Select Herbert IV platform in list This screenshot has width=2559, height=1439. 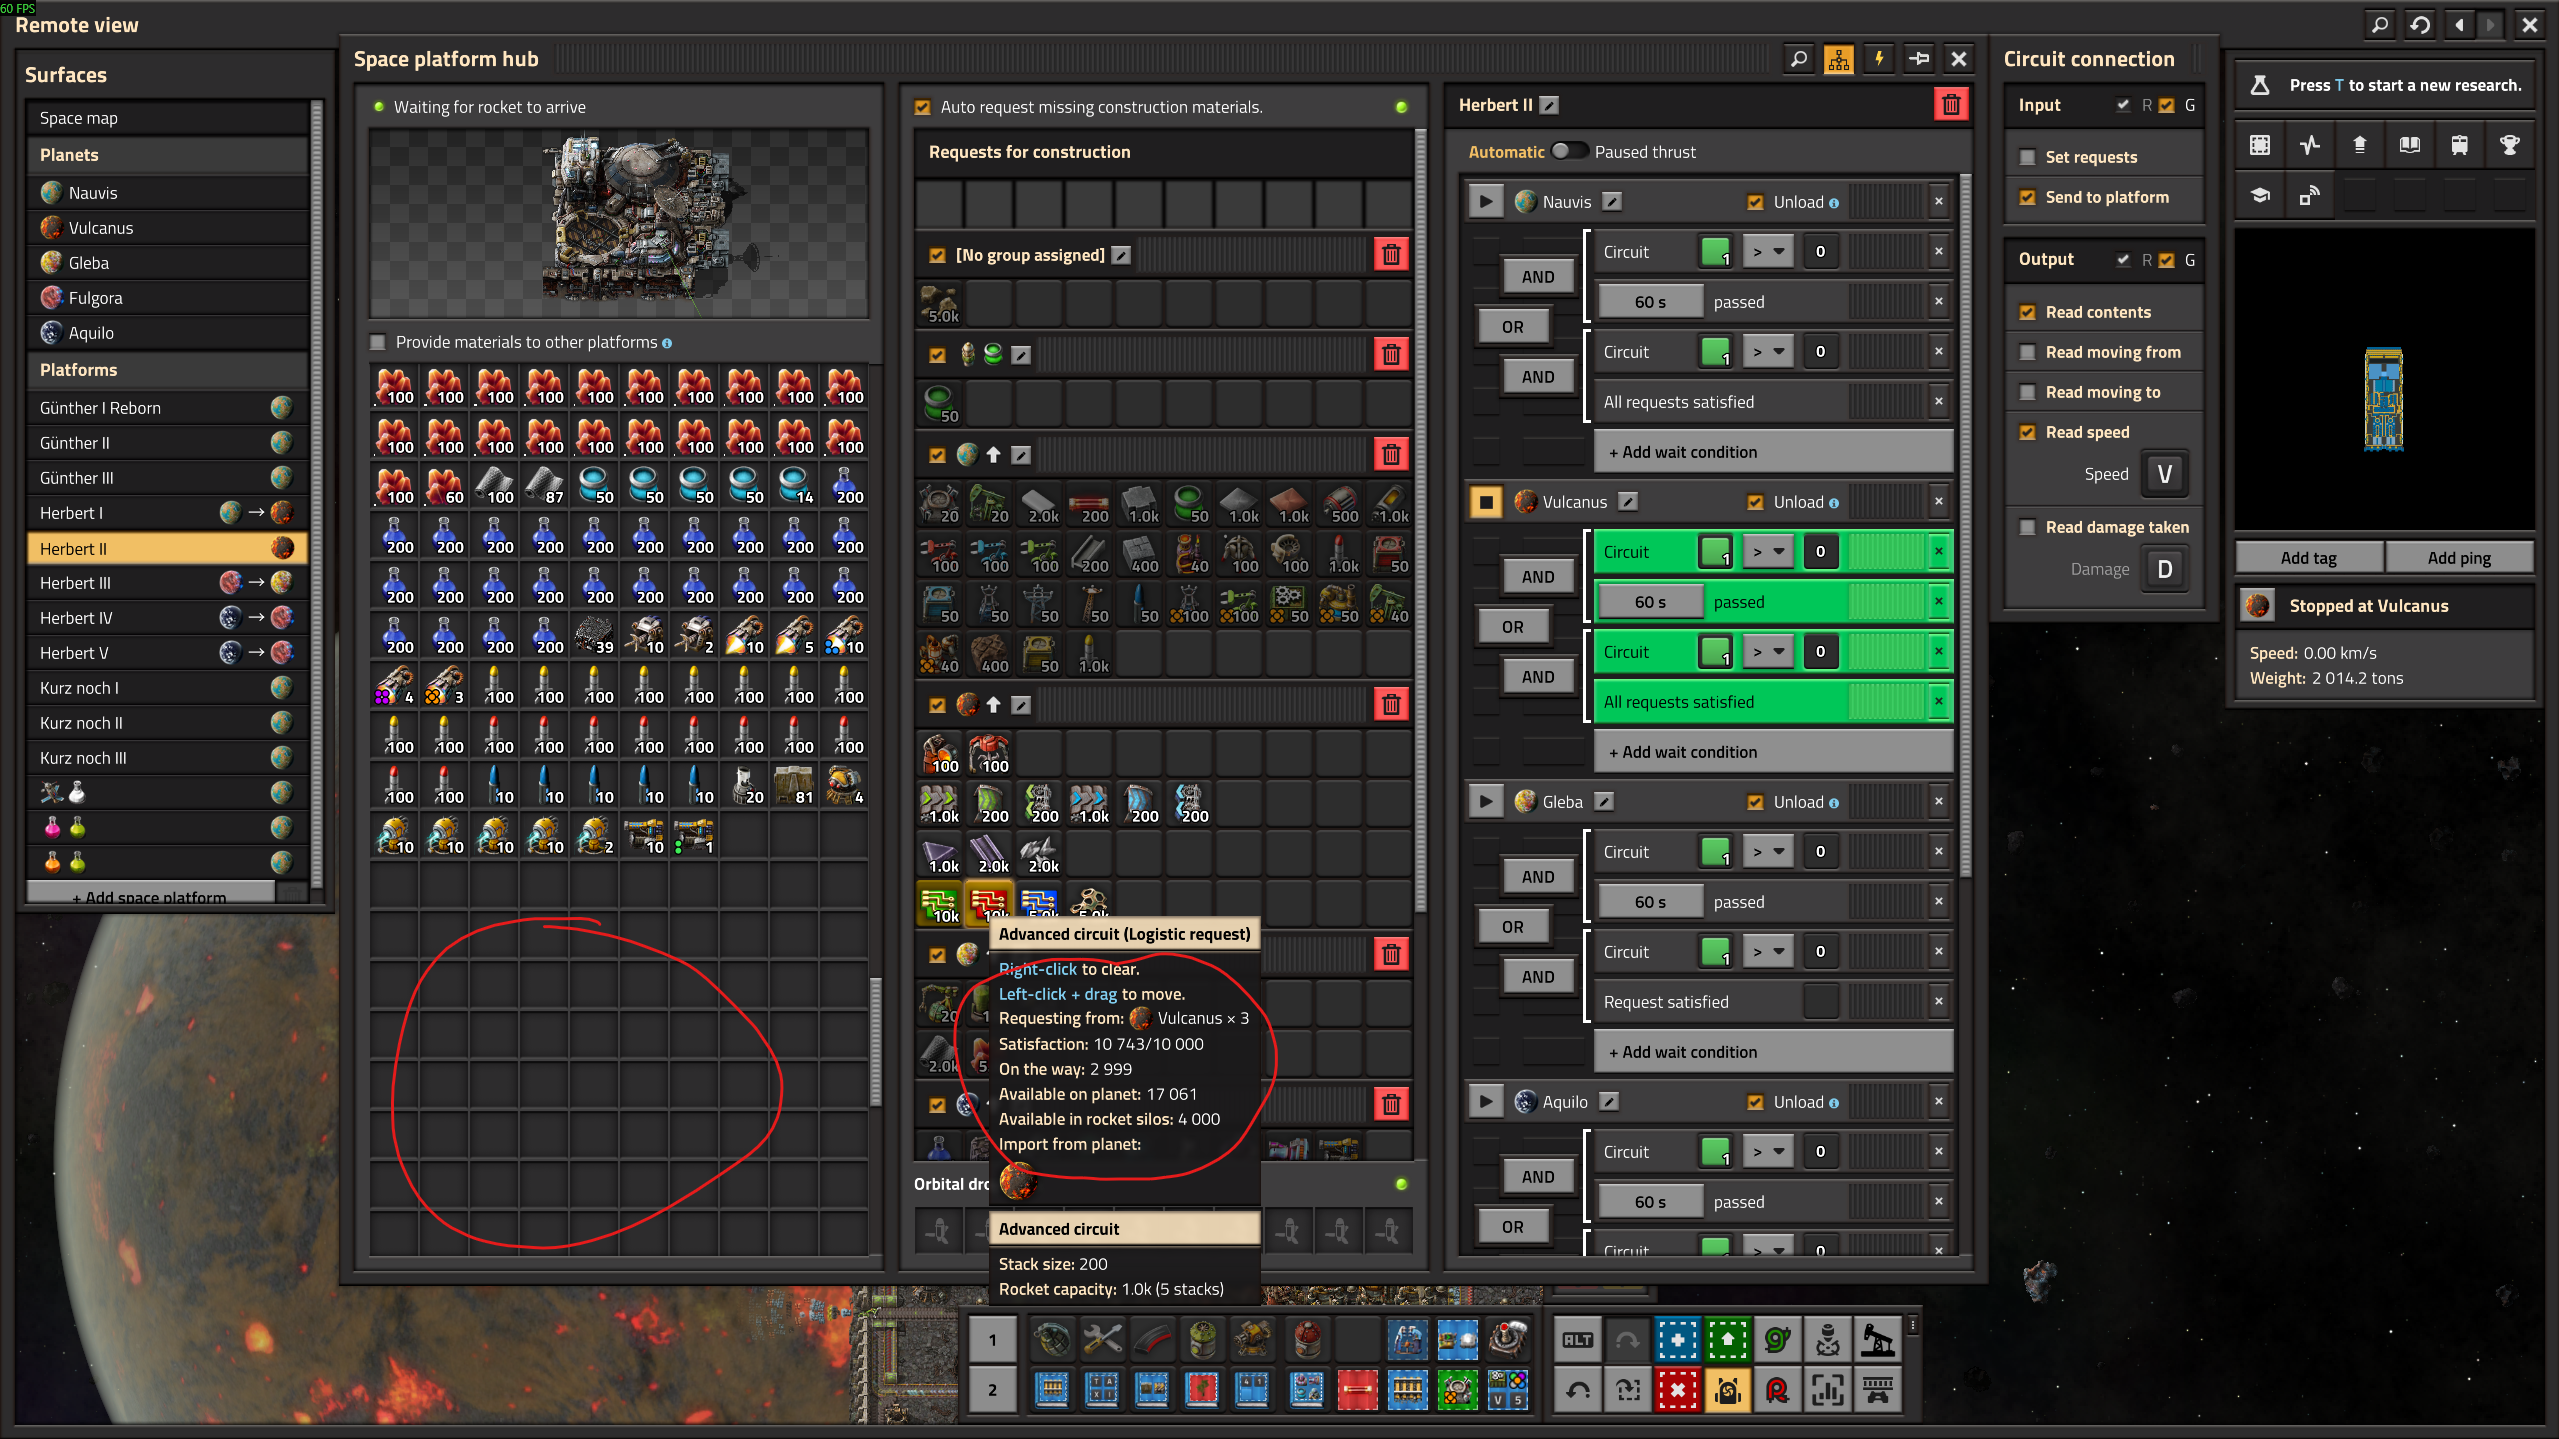168,618
